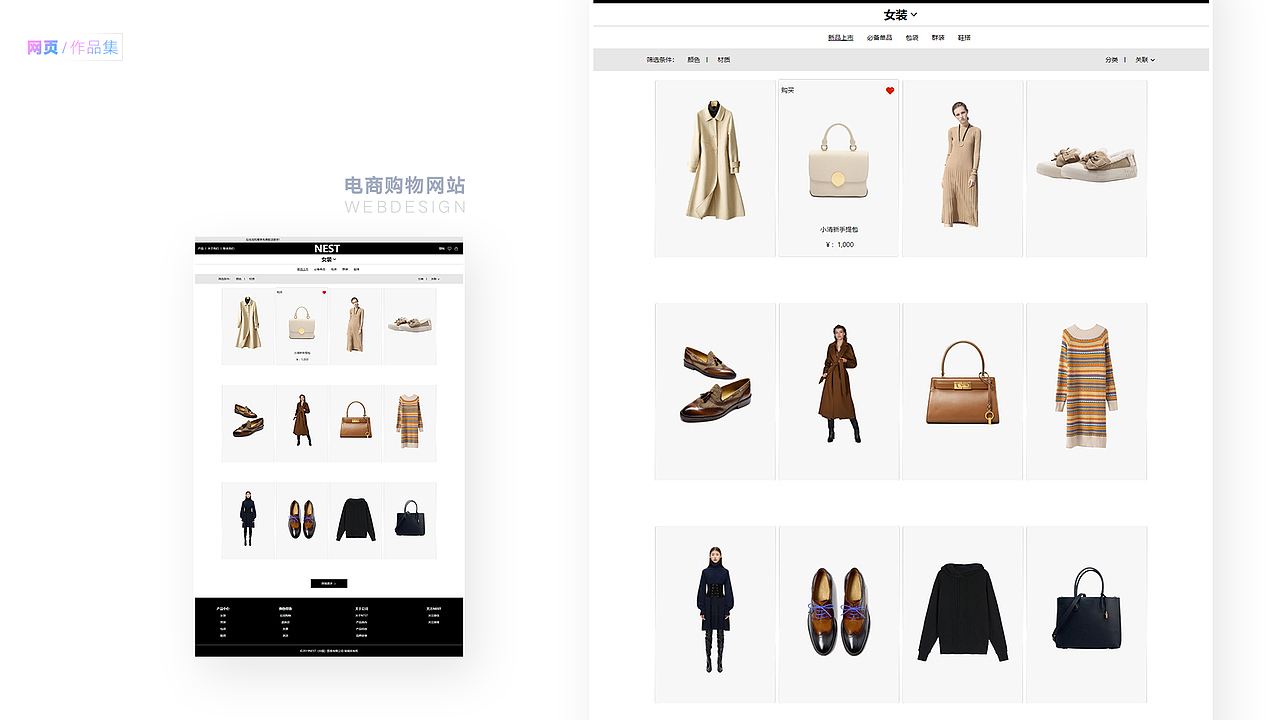Image resolution: width=1280 pixels, height=720 pixels.
Task: Click load more button in small preview
Action: click(x=329, y=583)
